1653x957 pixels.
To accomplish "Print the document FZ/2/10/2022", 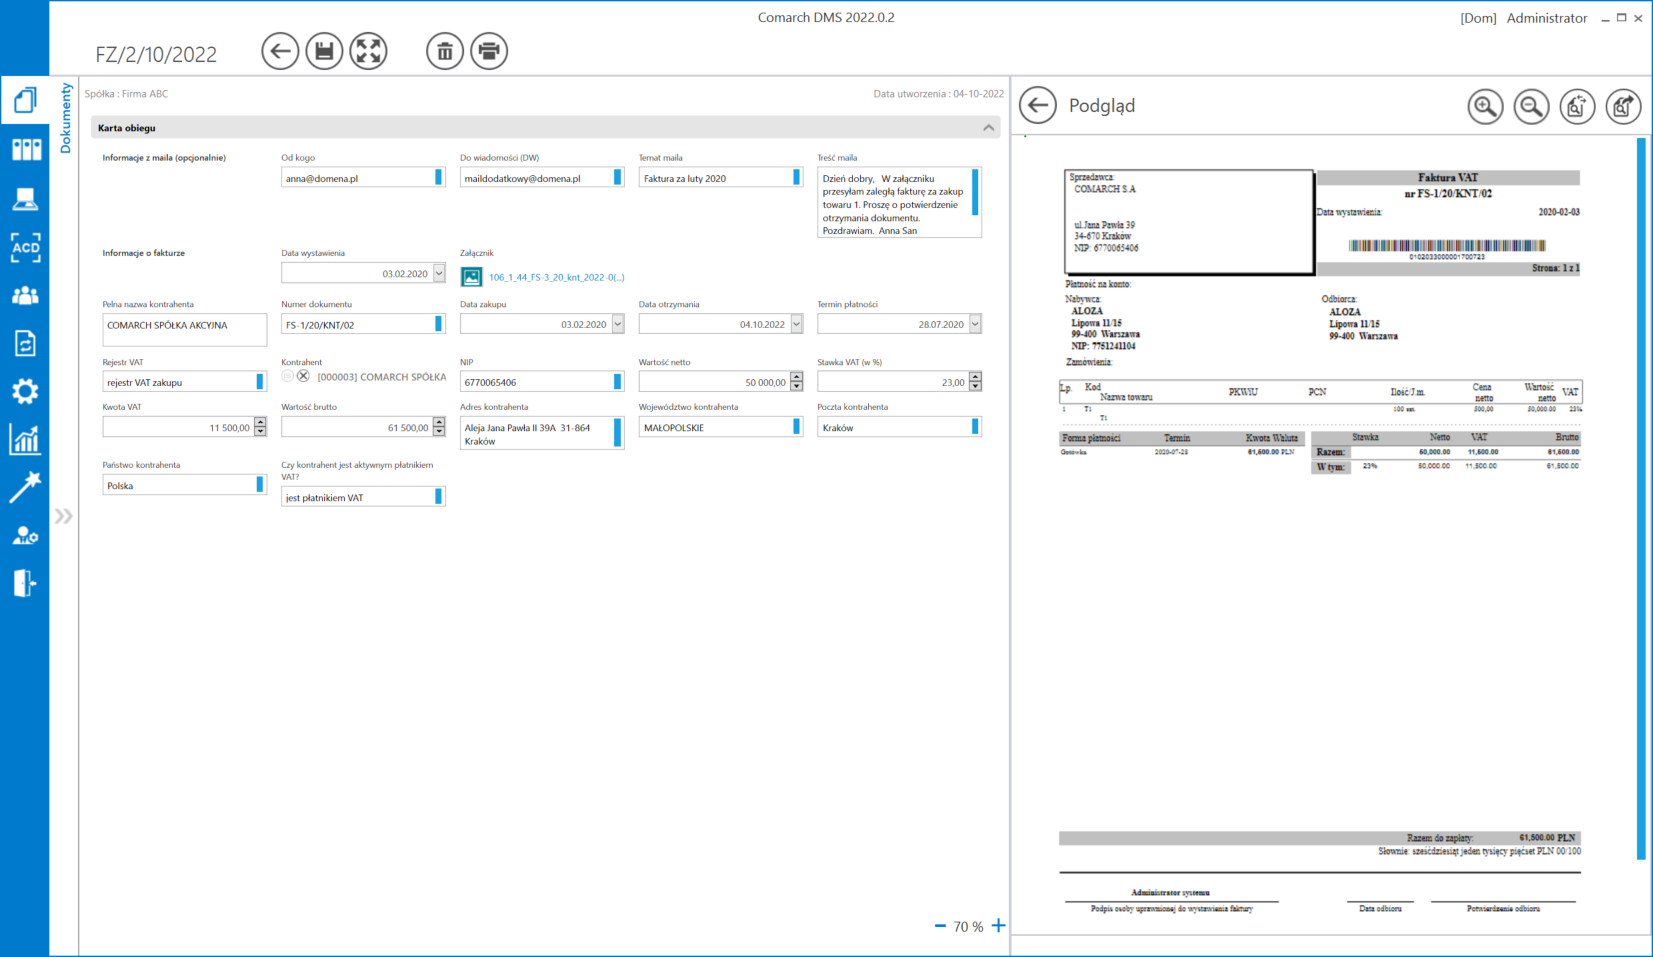I will [489, 51].
